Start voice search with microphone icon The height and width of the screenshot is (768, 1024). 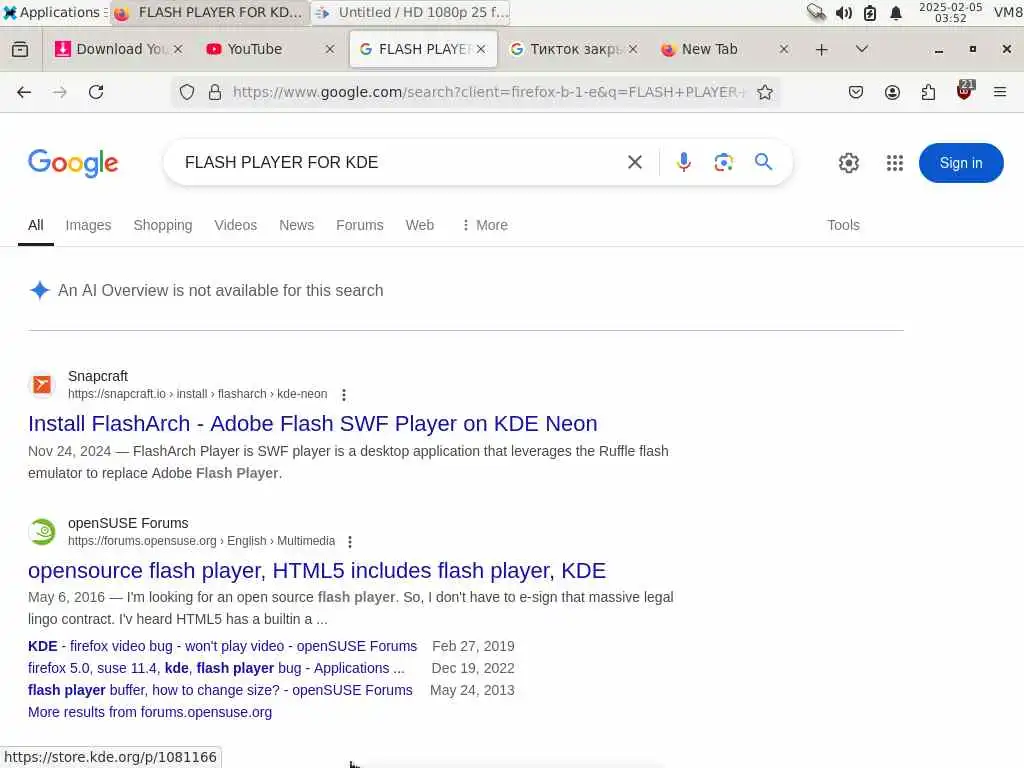click(x=684, y=162)
